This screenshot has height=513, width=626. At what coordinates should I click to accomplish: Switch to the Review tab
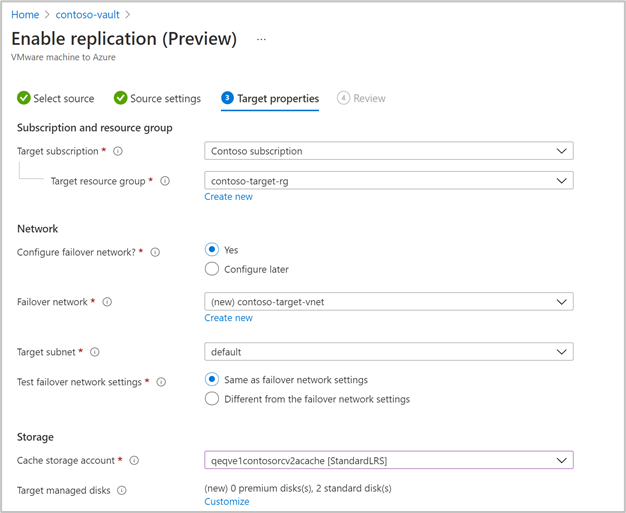(x=361, y=98)
